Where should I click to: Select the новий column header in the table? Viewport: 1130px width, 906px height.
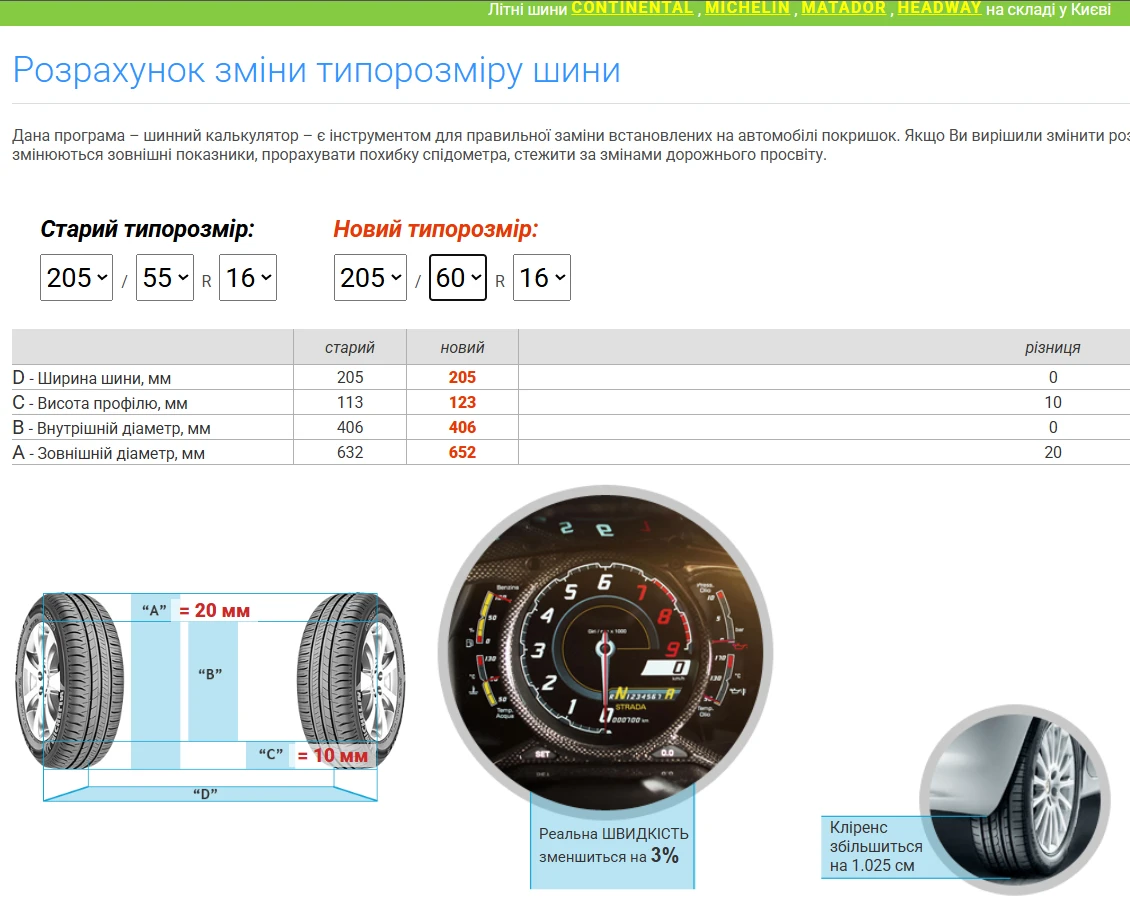point(461,347)
